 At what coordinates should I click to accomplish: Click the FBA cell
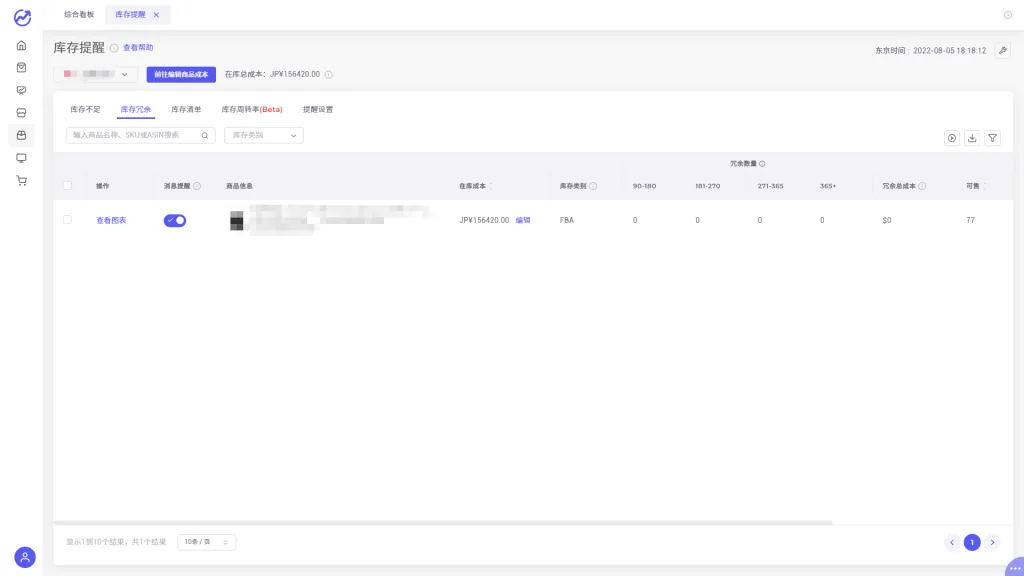(567, 220)
